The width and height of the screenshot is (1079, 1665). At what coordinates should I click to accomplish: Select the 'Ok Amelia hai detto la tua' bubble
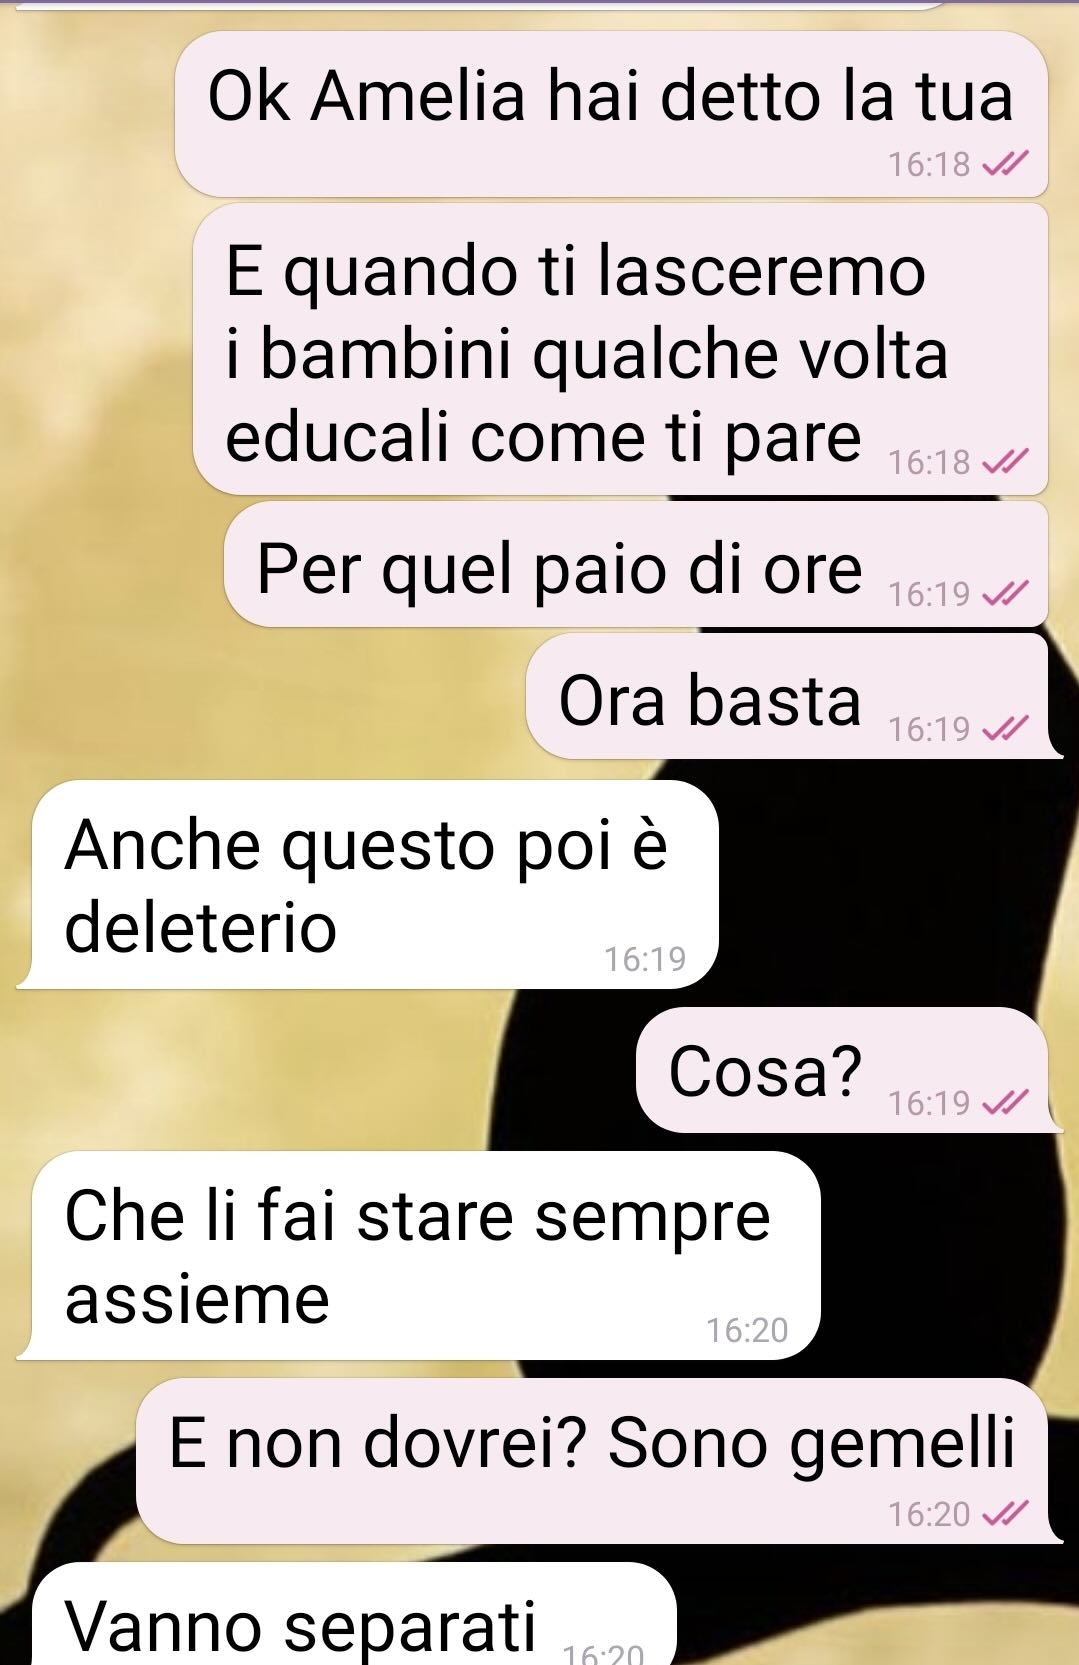point(611,114)
